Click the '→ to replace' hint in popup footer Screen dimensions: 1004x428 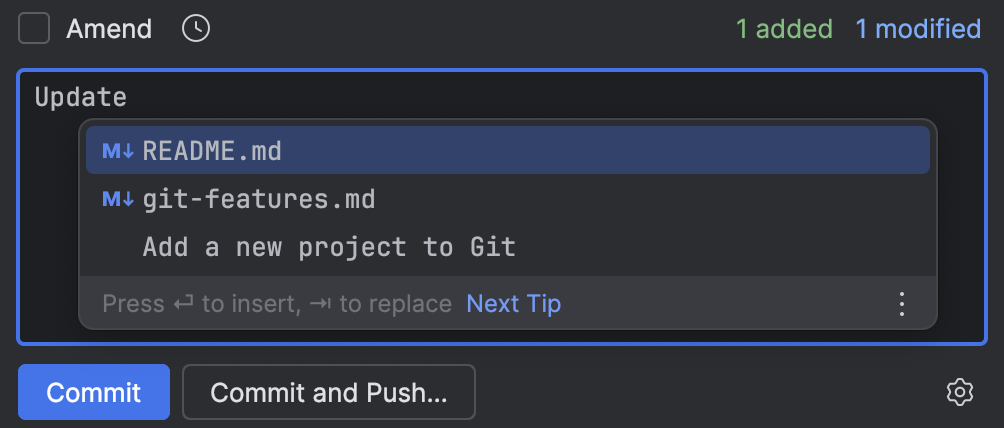pos(393,303)
